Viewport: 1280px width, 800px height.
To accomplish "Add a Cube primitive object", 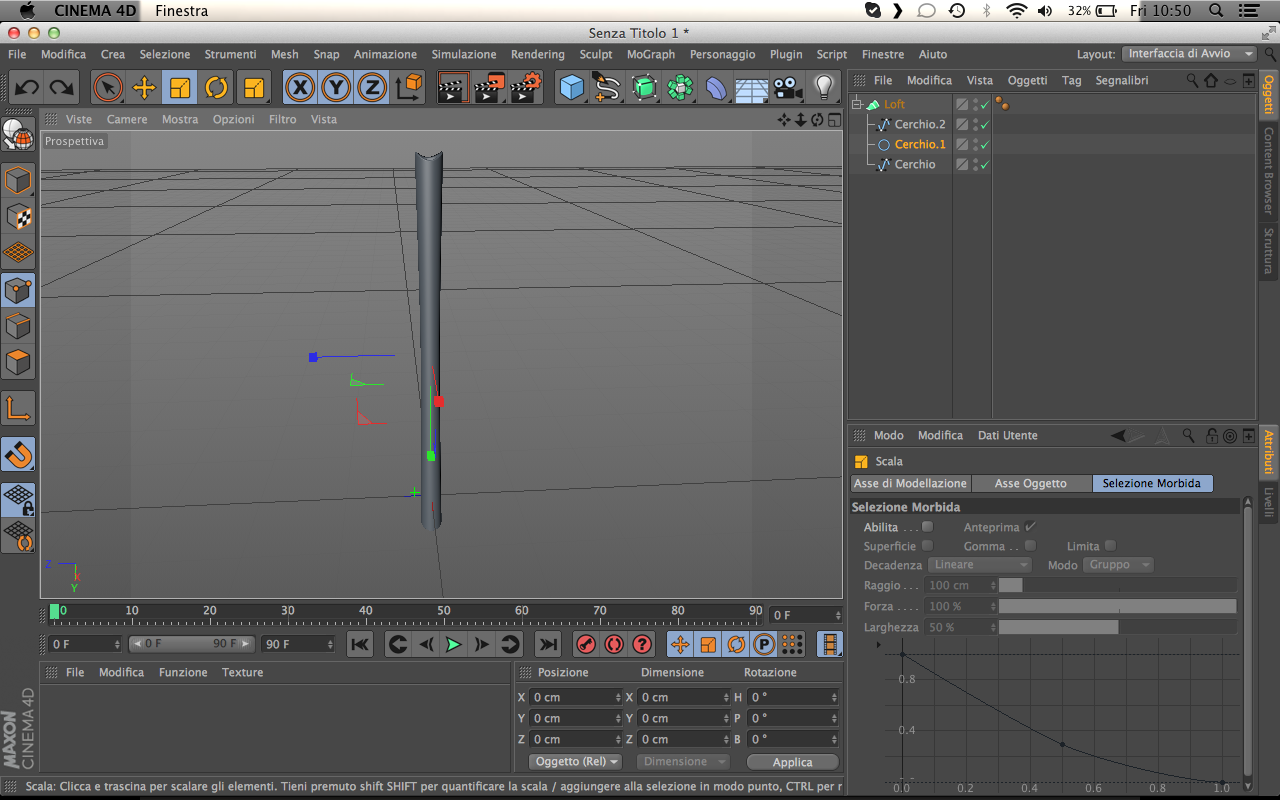I will (571, 88).
